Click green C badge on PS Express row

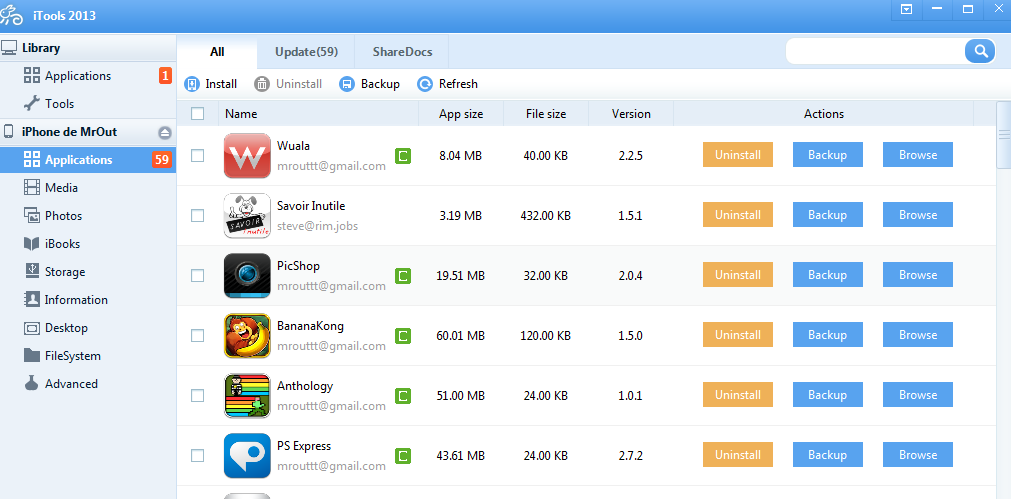point(403,456)
